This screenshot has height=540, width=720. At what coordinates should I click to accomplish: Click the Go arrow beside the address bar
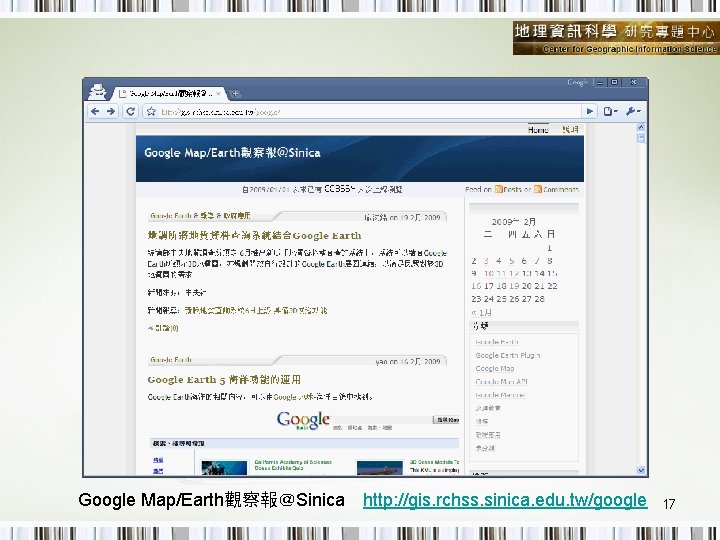point(590,111)
